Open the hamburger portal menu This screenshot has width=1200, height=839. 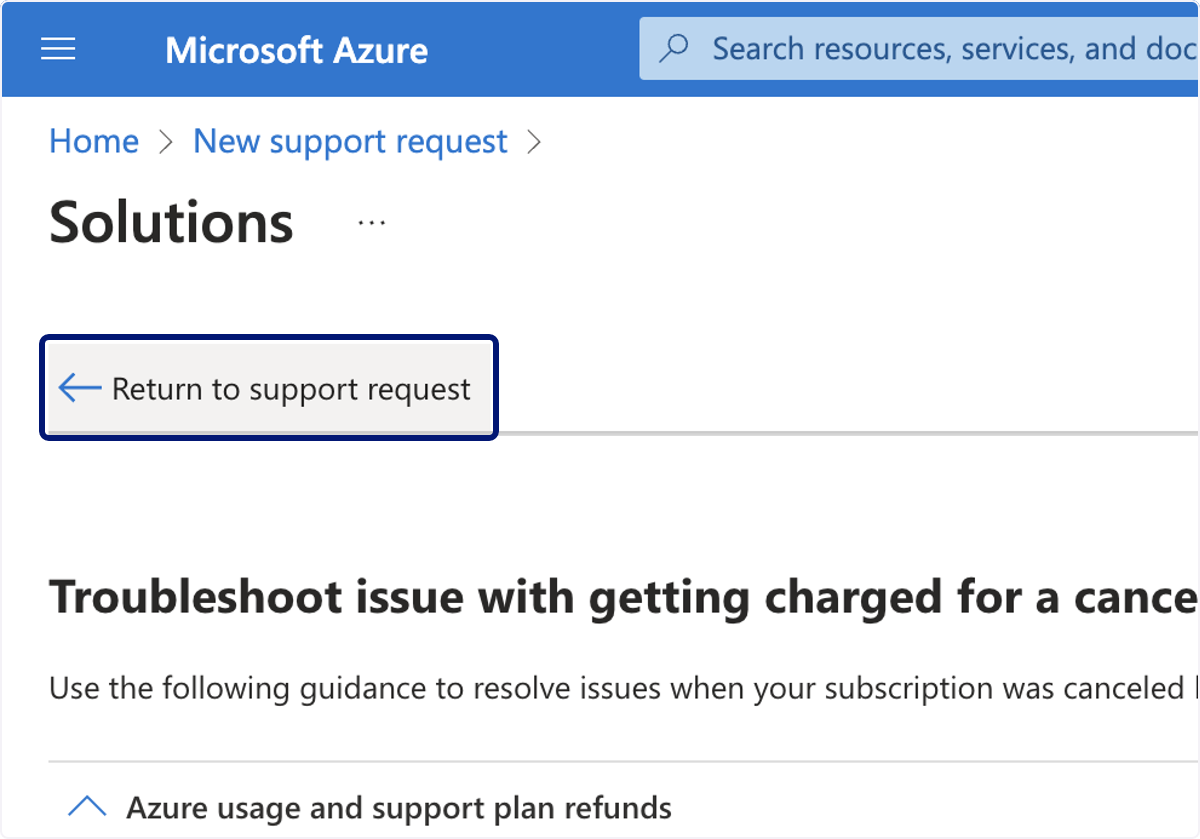(x=58, y=49)
